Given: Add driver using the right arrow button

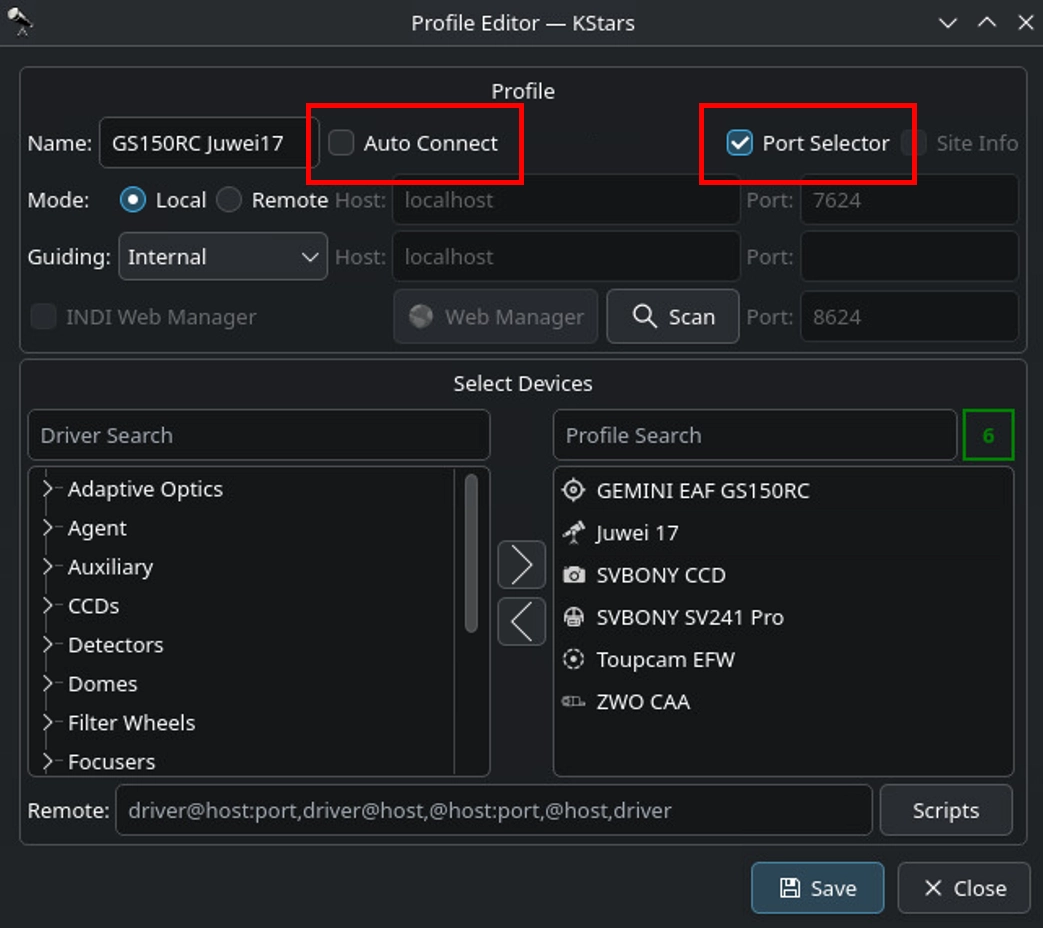Looking at the screenshot, I should click(x=521, y=565).
